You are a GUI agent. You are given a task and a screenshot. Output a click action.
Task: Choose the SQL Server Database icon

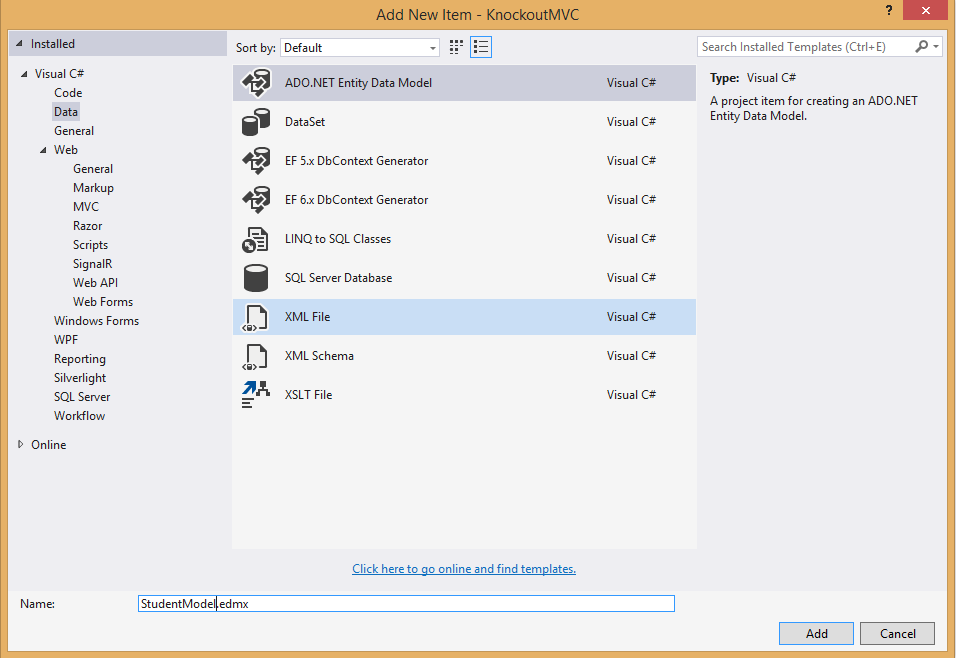[x=255, y=278]
